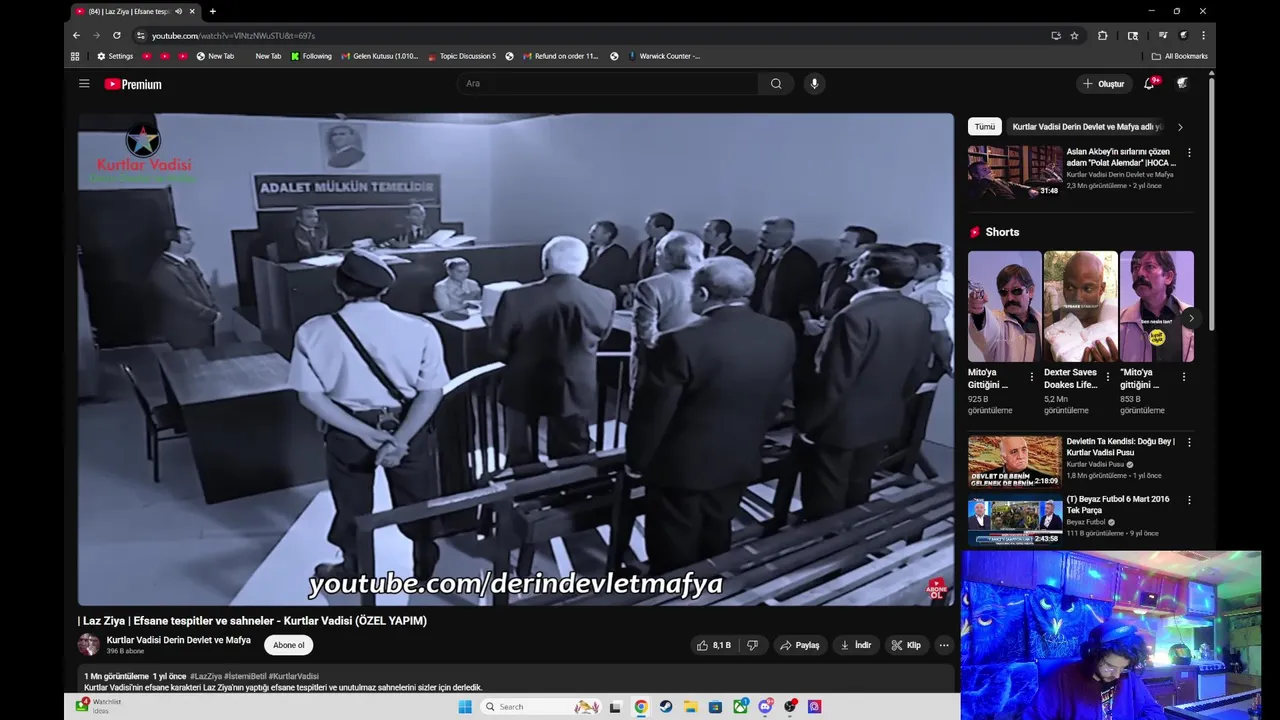Open the Following bookmark
The width and height of the screenshot is (1280, 720).
pos(311,56)
